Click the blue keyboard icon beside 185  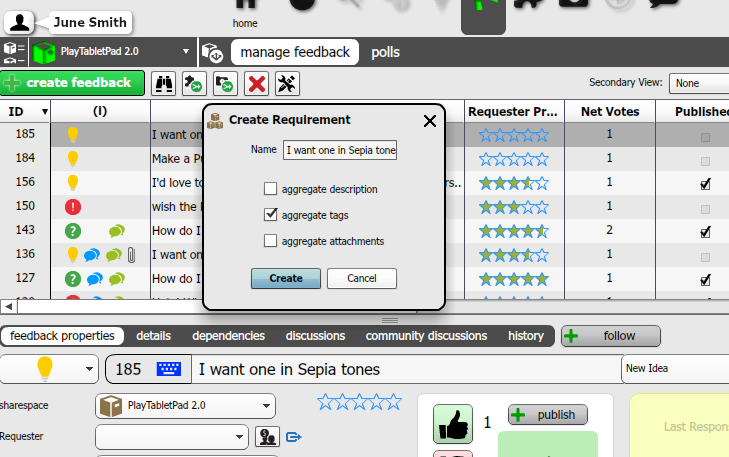[x=169, y=369]
